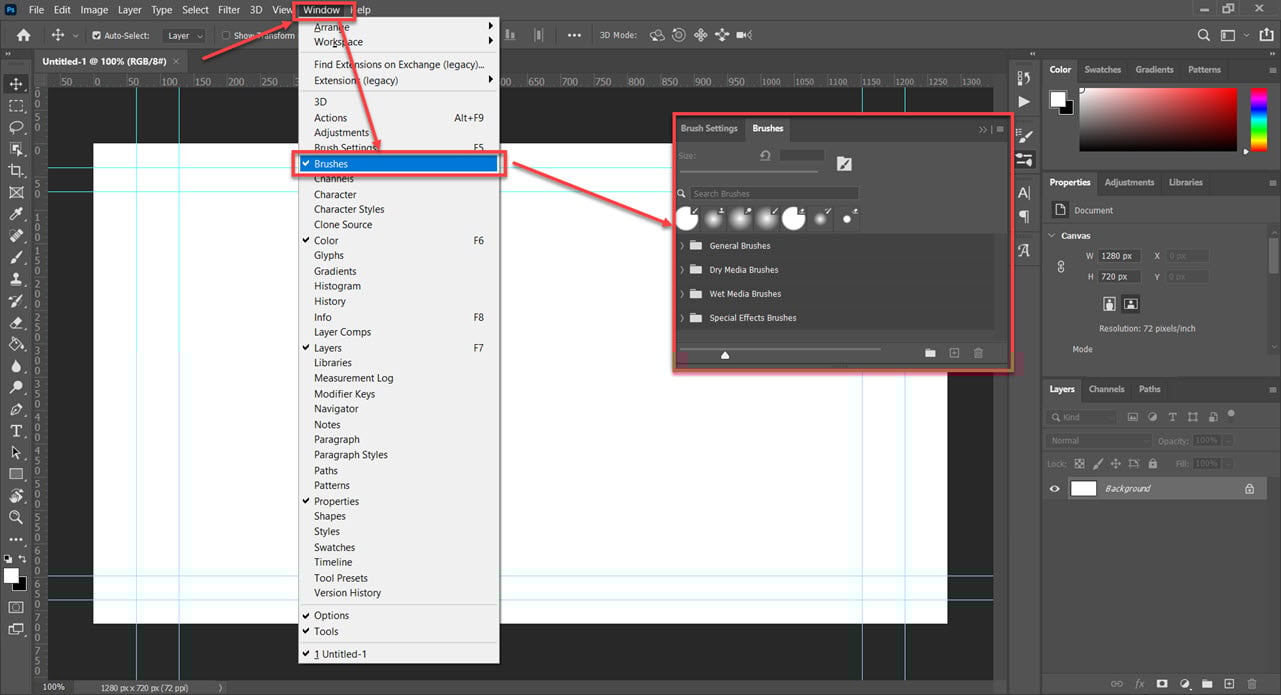Add a layer style with fx icon
Screen dimensions: 1281x695
[1140, 684]
